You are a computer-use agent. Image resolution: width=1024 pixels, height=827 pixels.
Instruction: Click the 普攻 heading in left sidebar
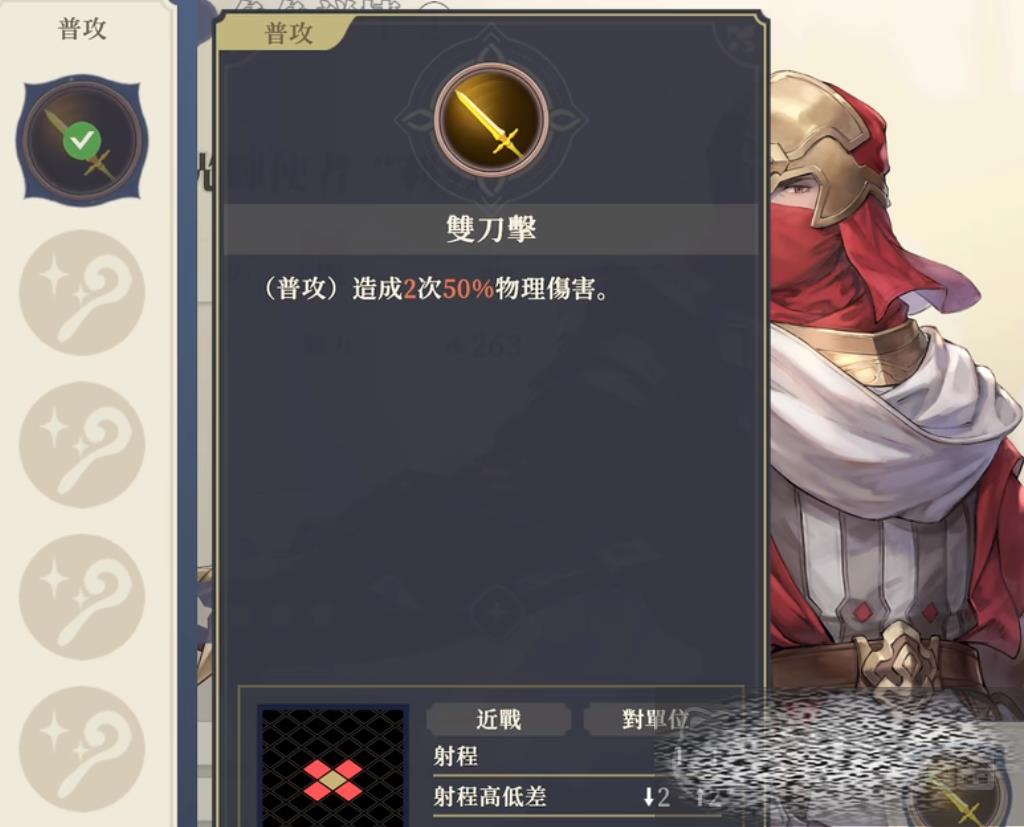(x=82, y=29)
